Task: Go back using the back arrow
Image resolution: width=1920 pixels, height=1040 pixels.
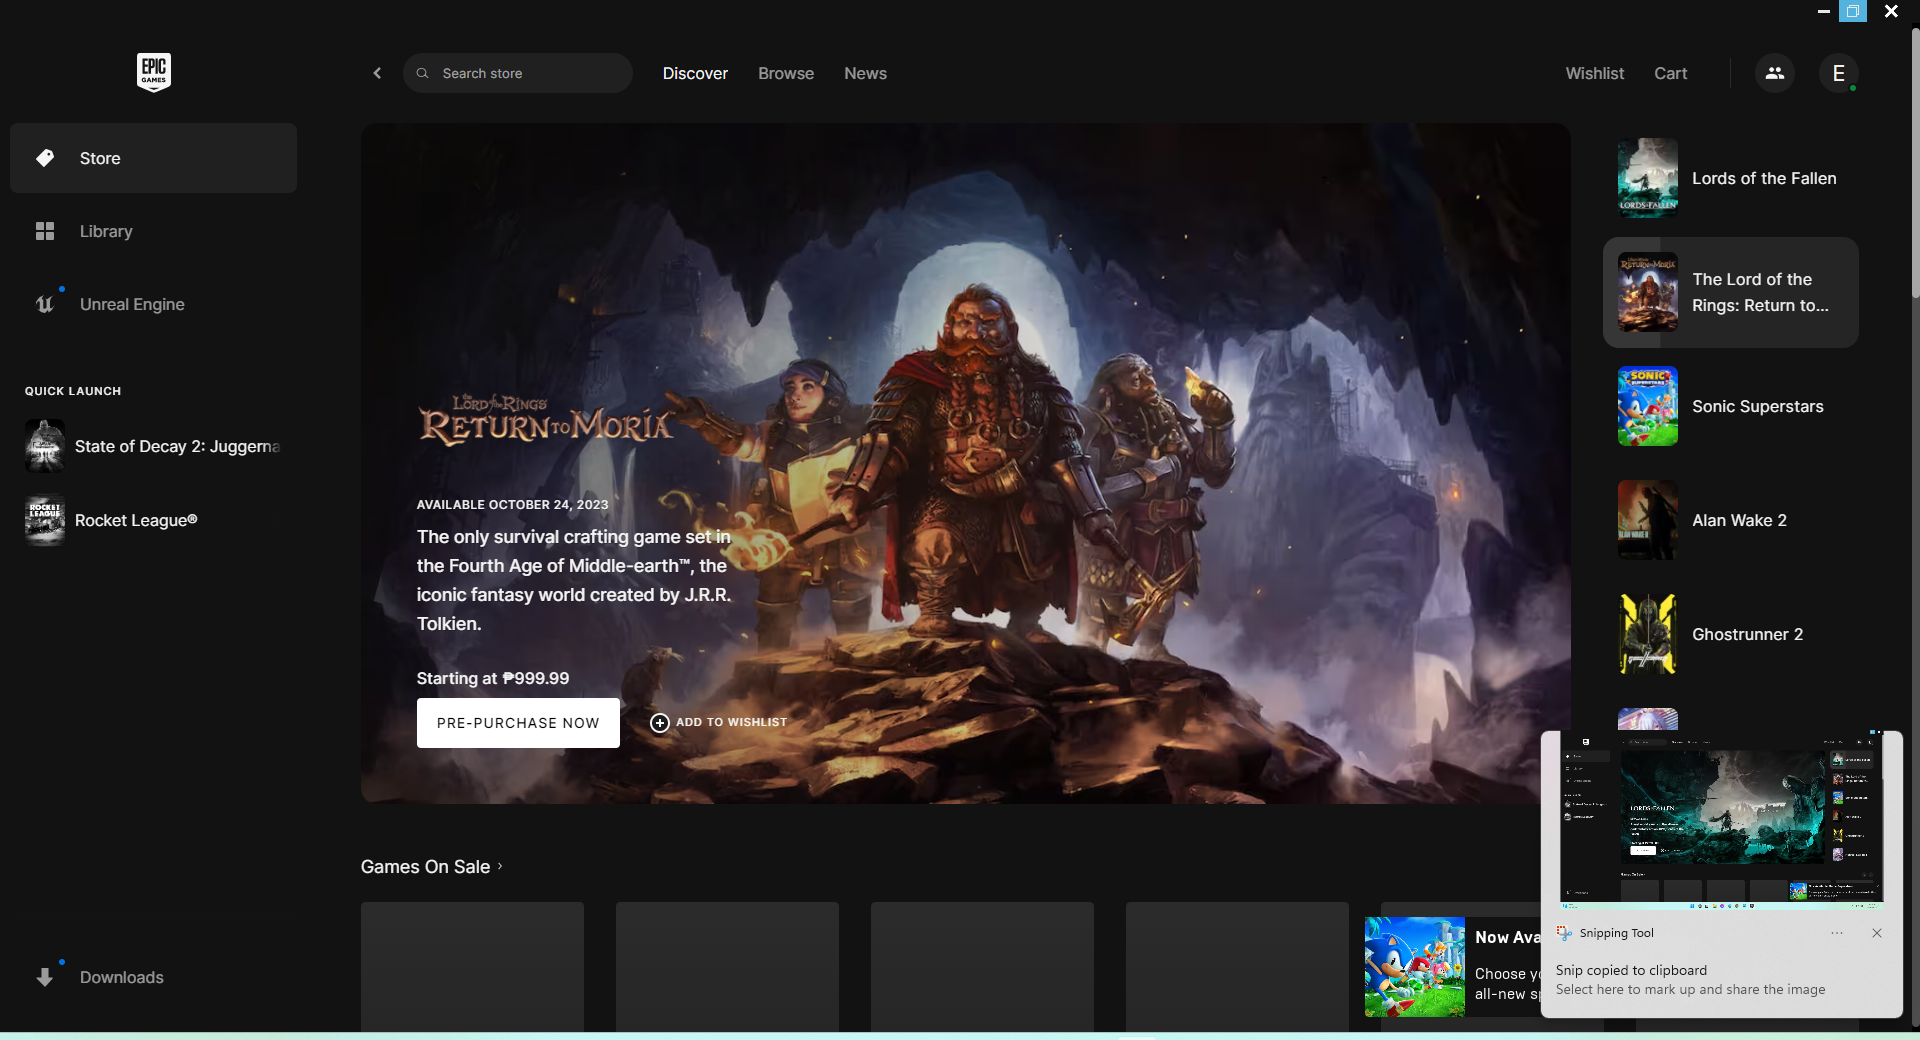Action: (x=377, y=73)
